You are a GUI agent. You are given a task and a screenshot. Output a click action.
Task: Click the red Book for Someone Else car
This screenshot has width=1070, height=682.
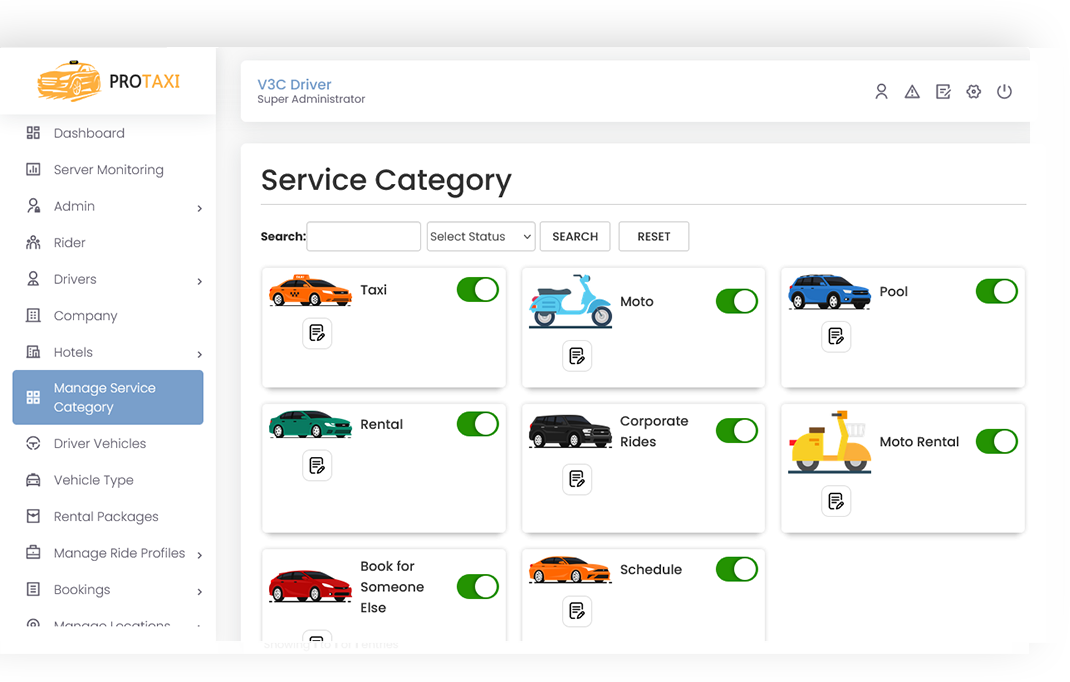coord(310,585)
